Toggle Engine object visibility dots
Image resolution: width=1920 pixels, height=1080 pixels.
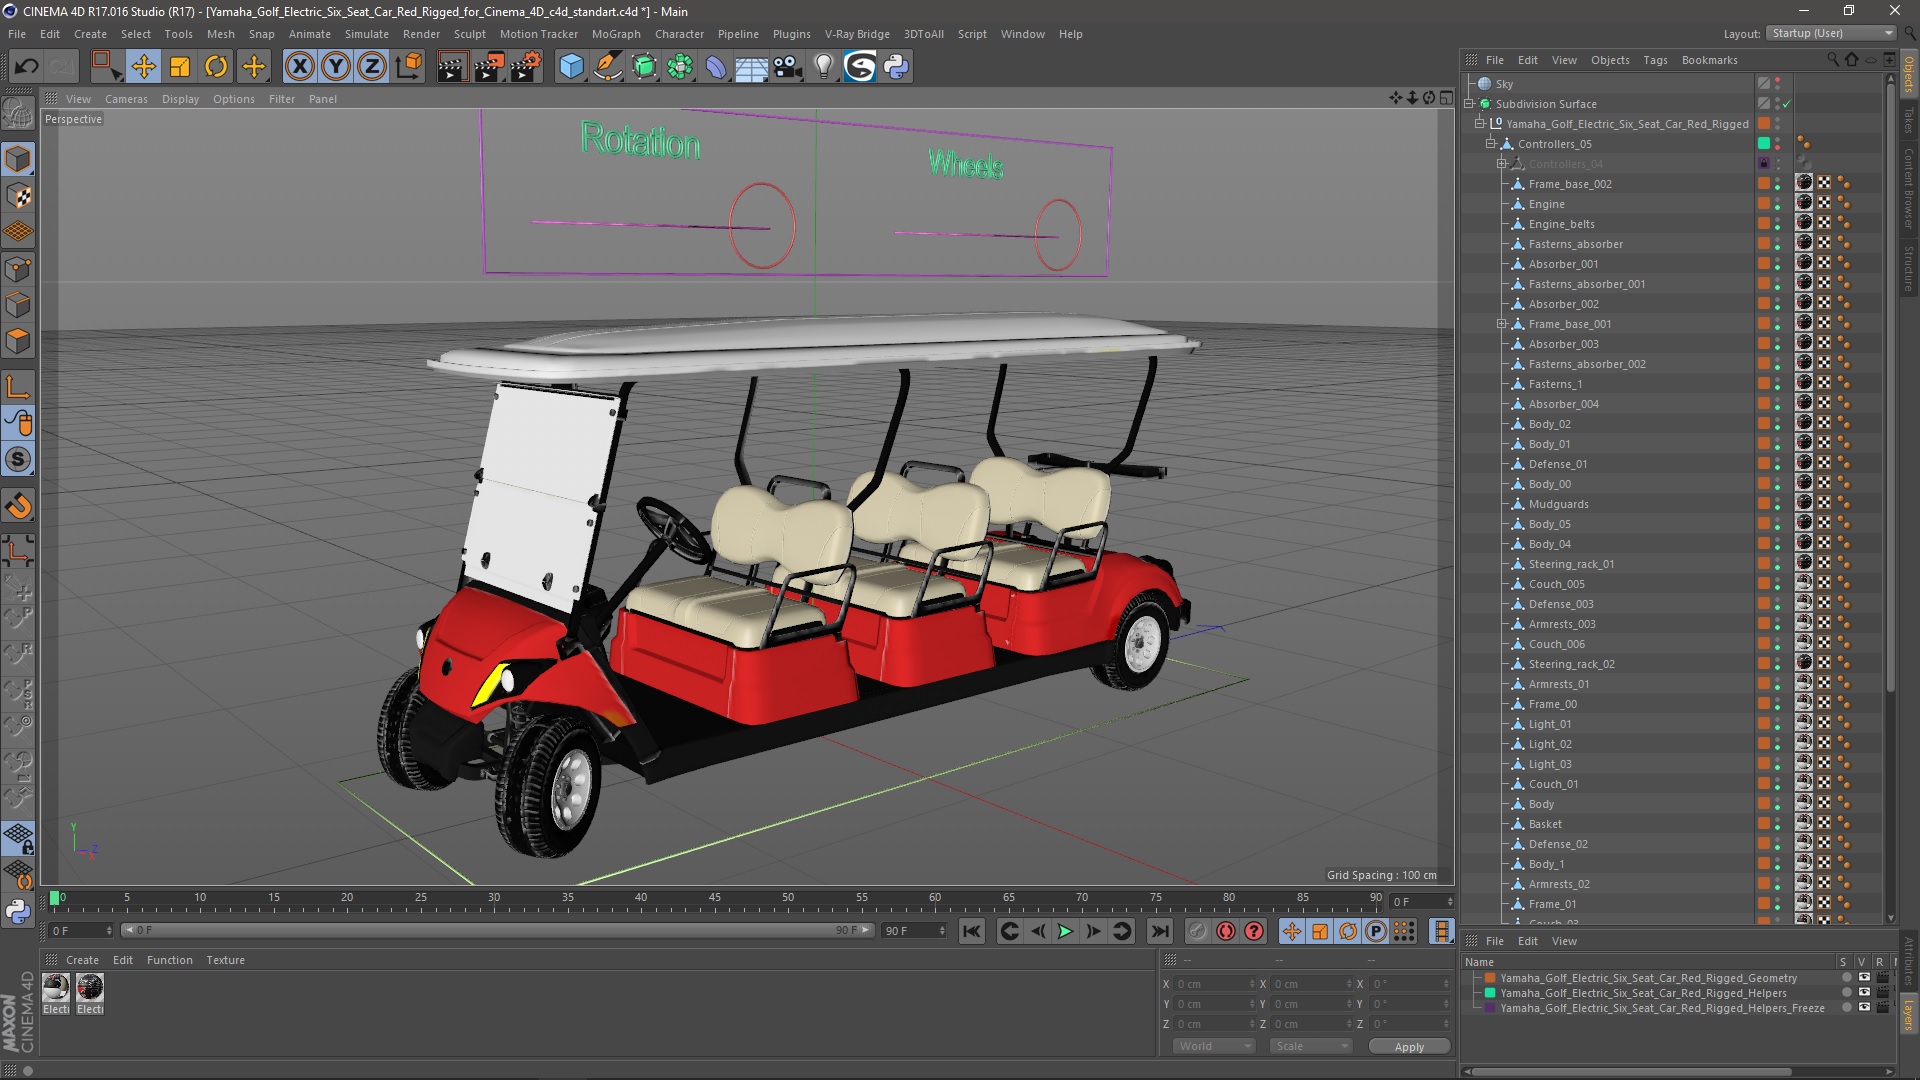[x=1778, y=204]
